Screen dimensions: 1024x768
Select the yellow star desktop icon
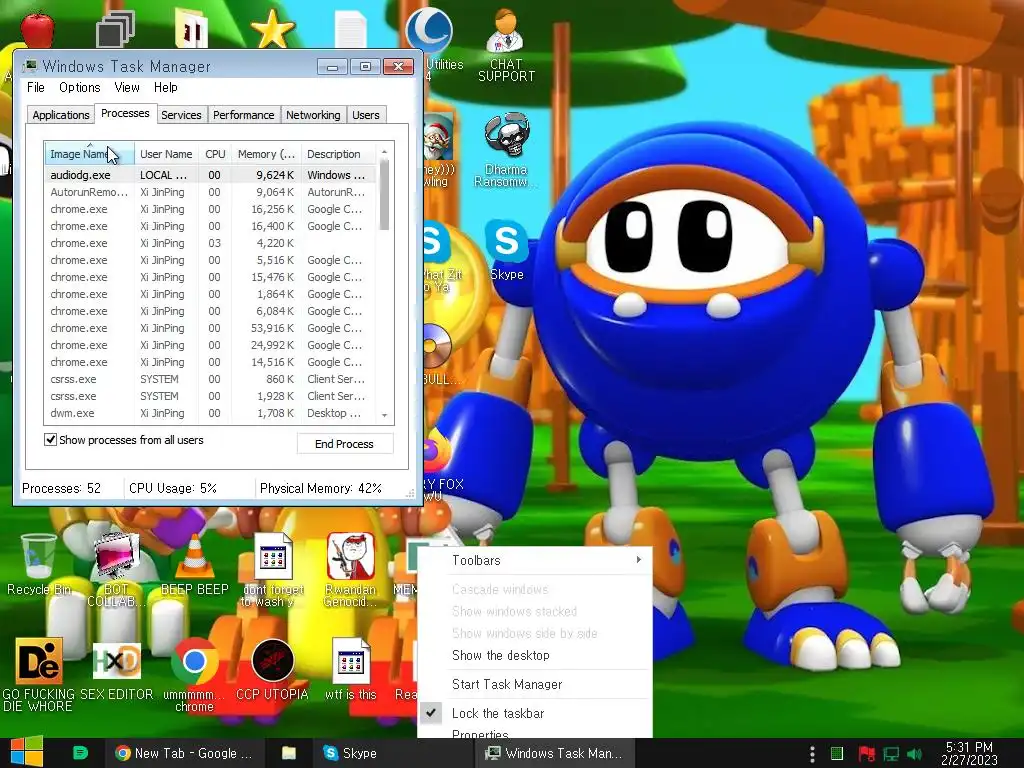[x=272, y=29]
